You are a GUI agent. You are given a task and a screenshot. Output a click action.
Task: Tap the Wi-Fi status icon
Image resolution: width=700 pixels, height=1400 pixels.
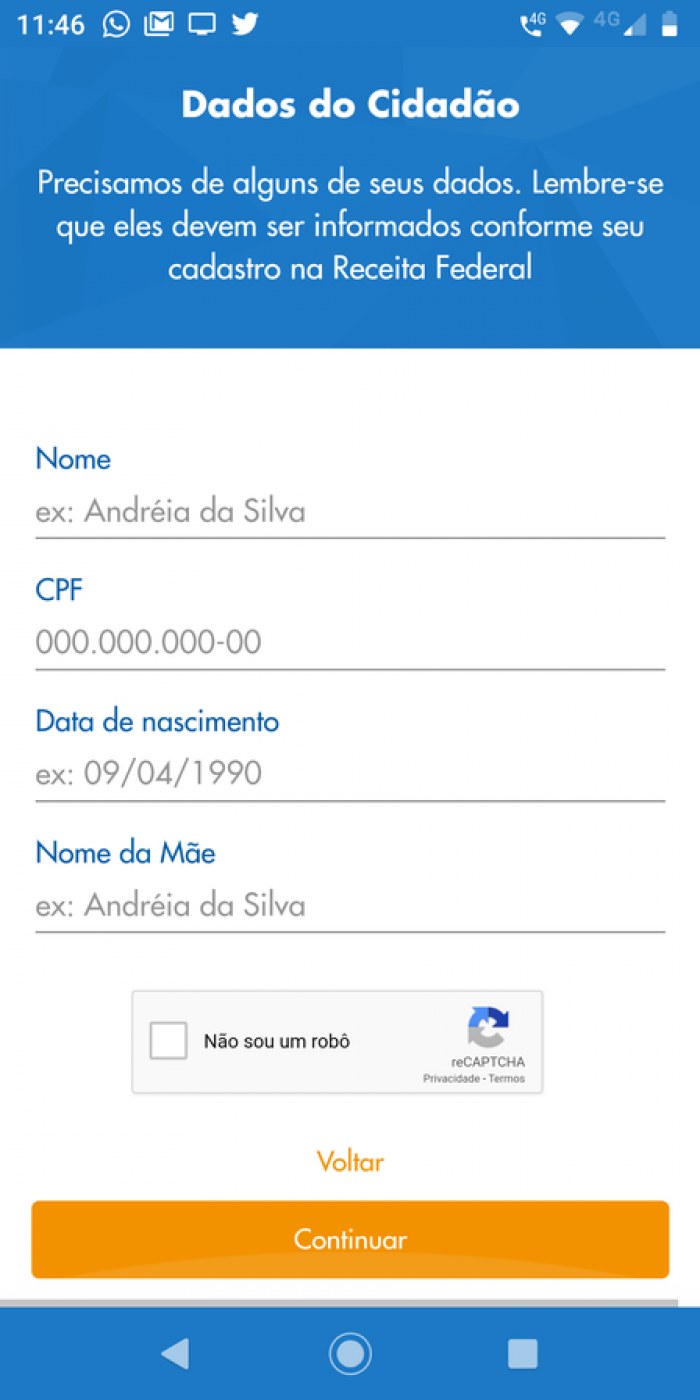tap(569, 25)
